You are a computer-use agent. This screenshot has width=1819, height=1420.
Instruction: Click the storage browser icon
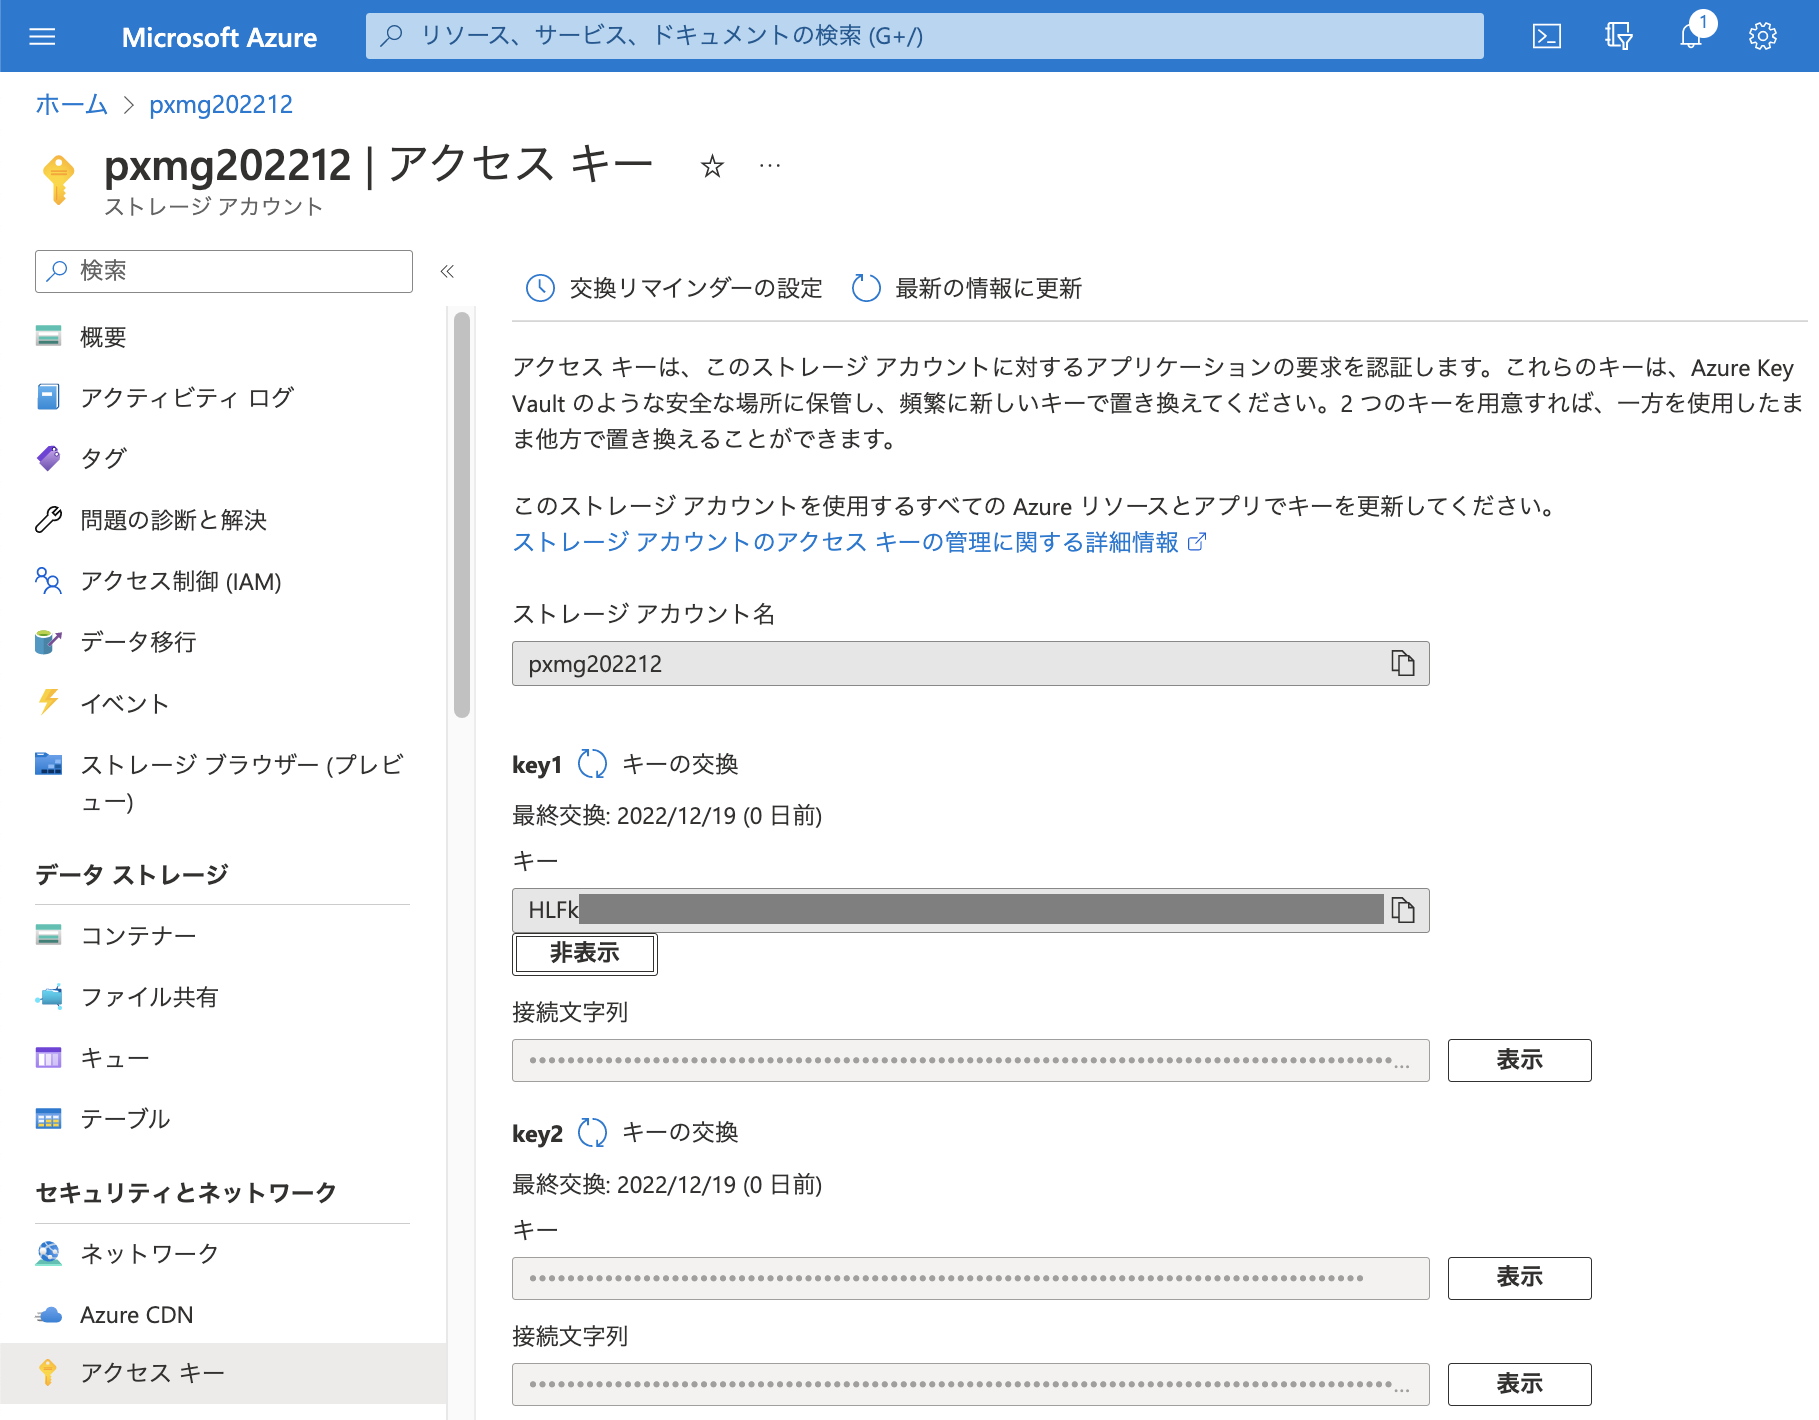coord(48,764)
